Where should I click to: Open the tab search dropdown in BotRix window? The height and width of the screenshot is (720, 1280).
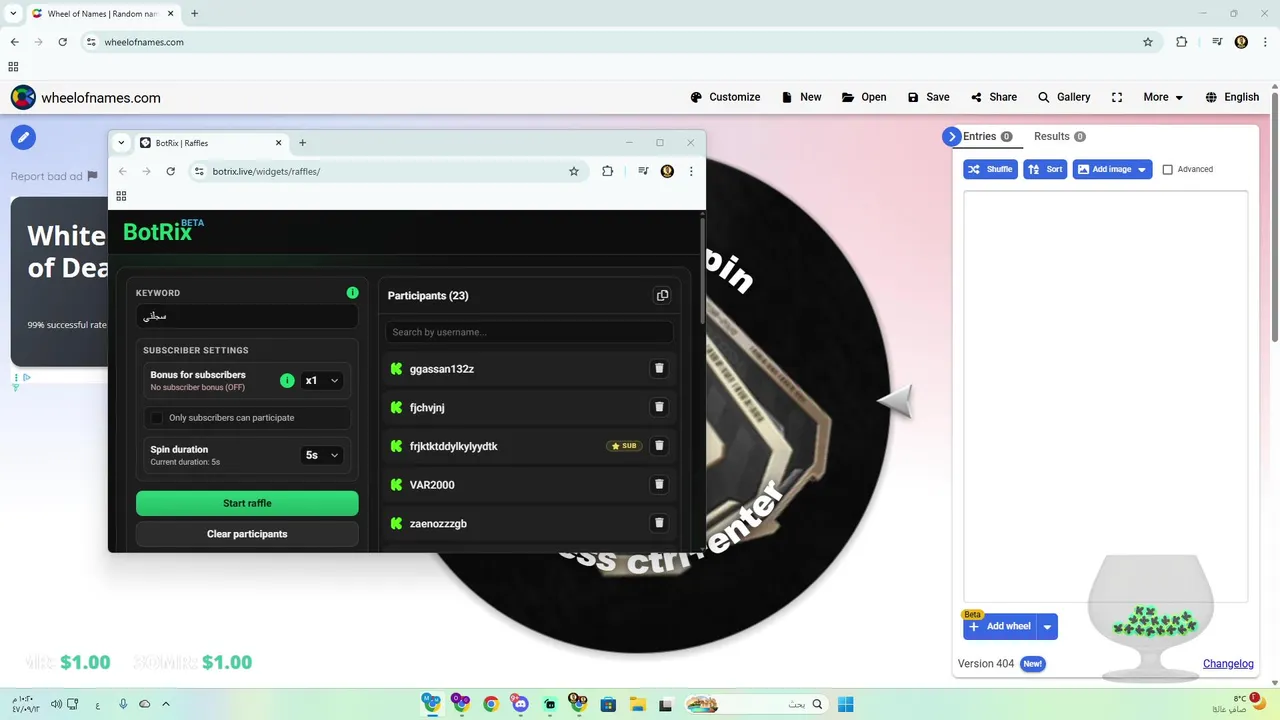click(121, 143)
